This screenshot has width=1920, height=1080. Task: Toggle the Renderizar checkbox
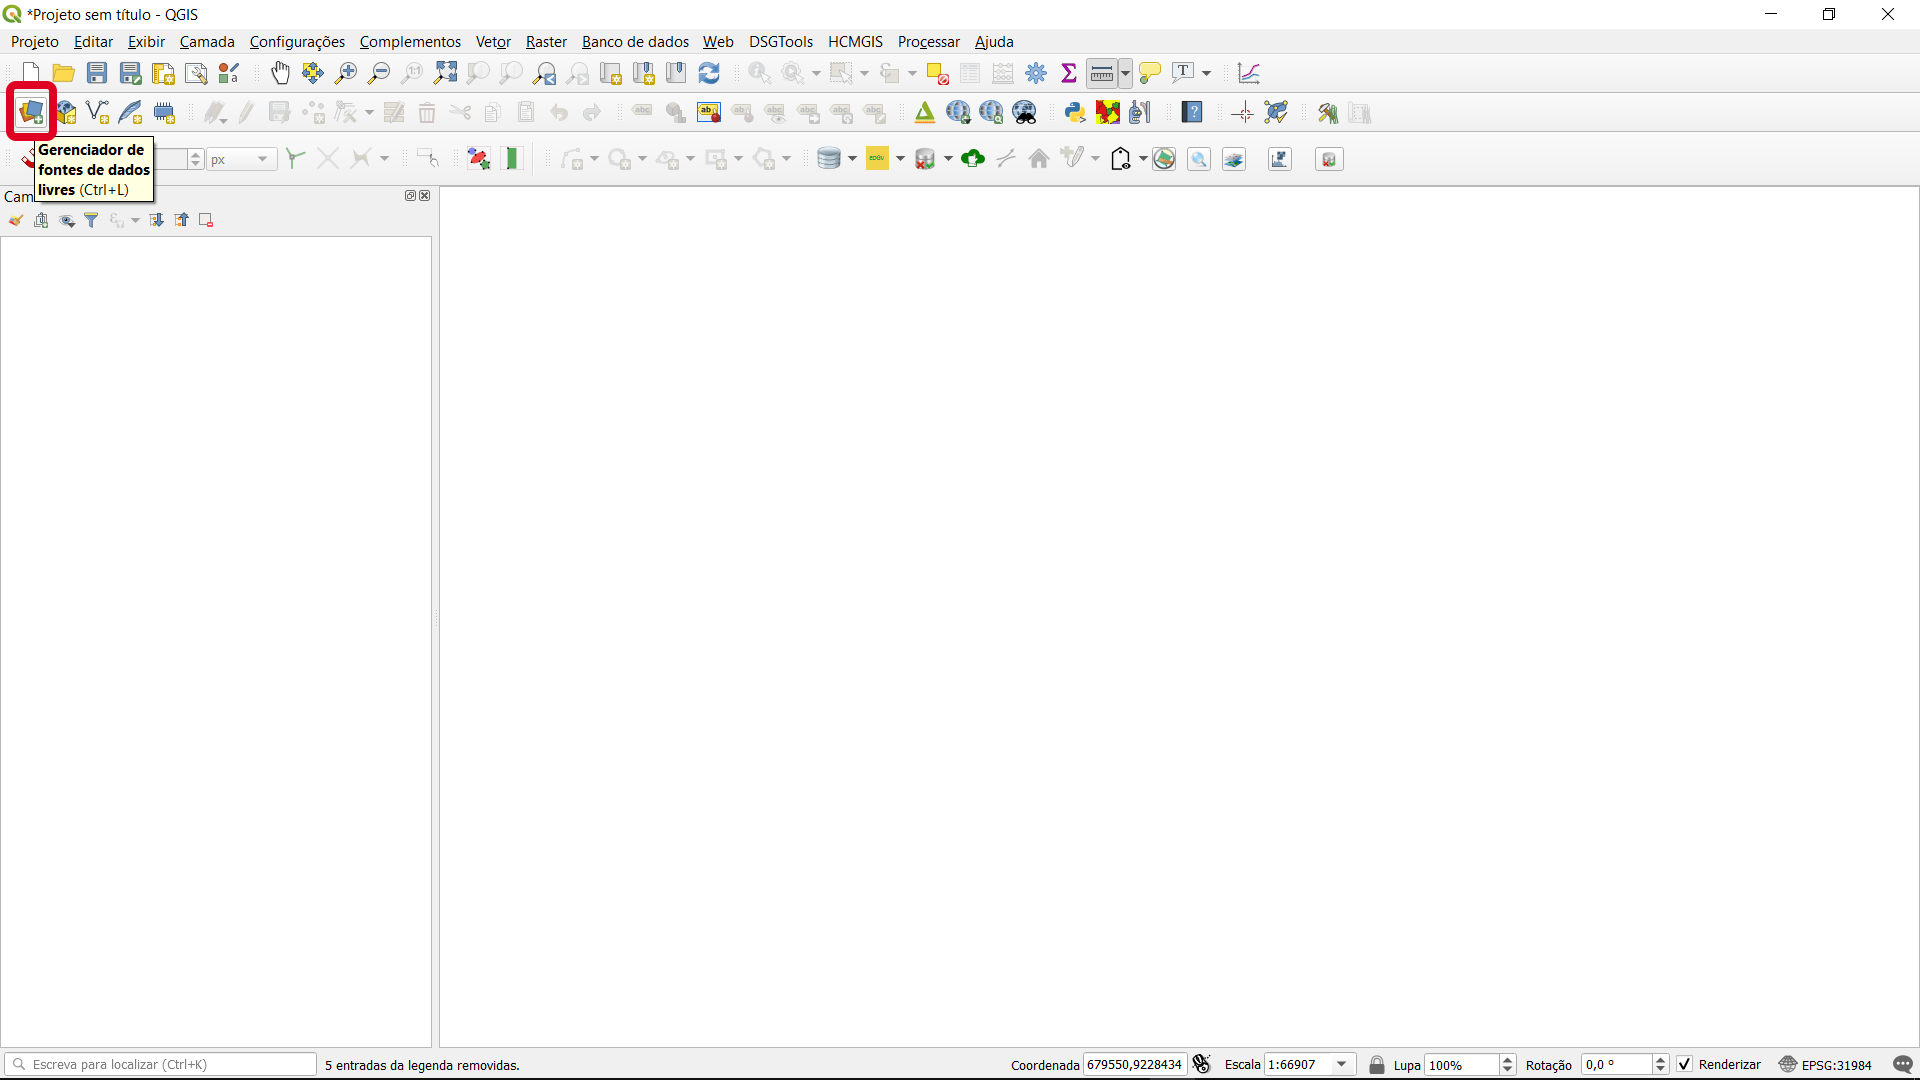1685,1064
